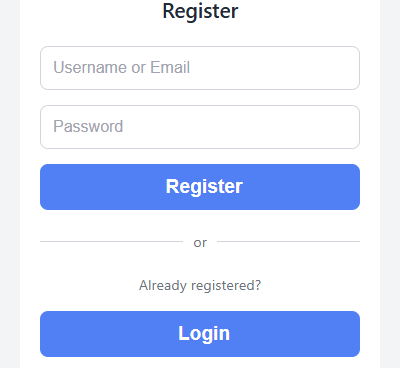Place cursor in the Username or Email placeholder
400x368 pixels.
[122, 67]
